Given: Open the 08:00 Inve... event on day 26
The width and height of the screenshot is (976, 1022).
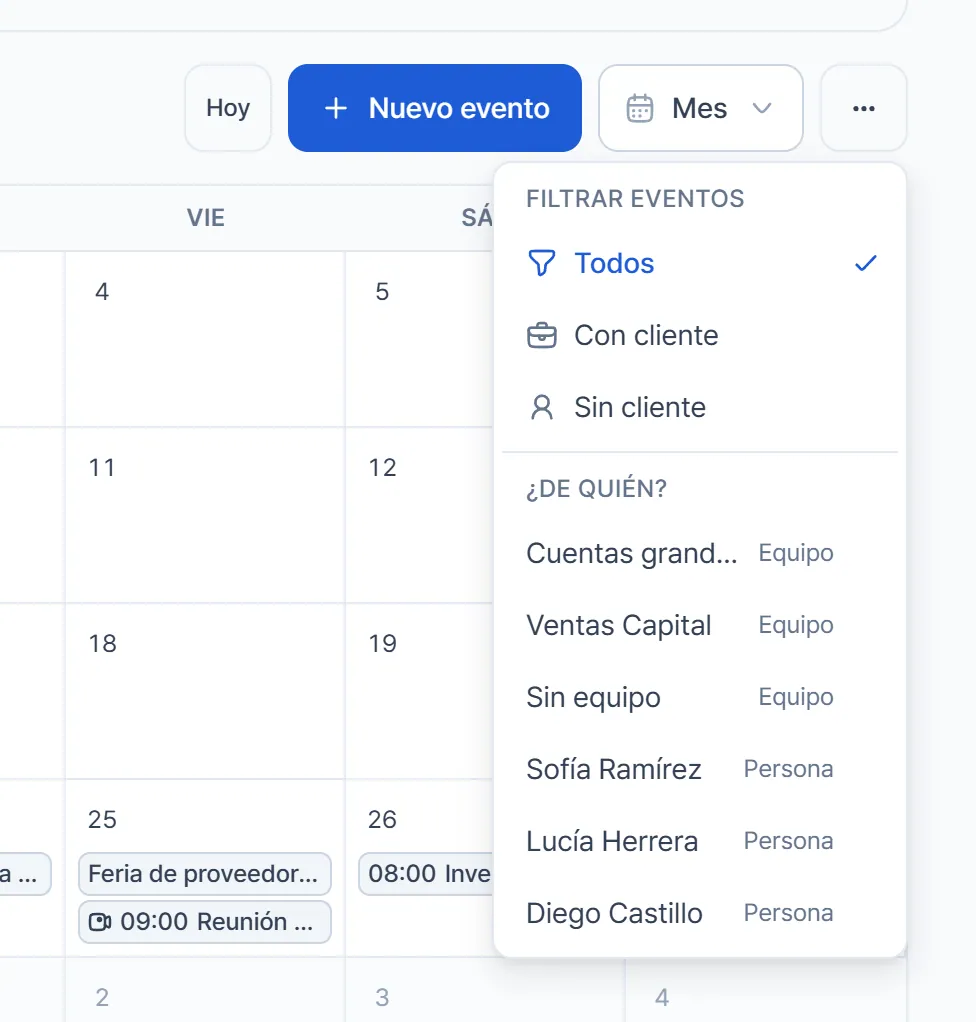Looking at the screenshot, I should click(x=427, y=874).
